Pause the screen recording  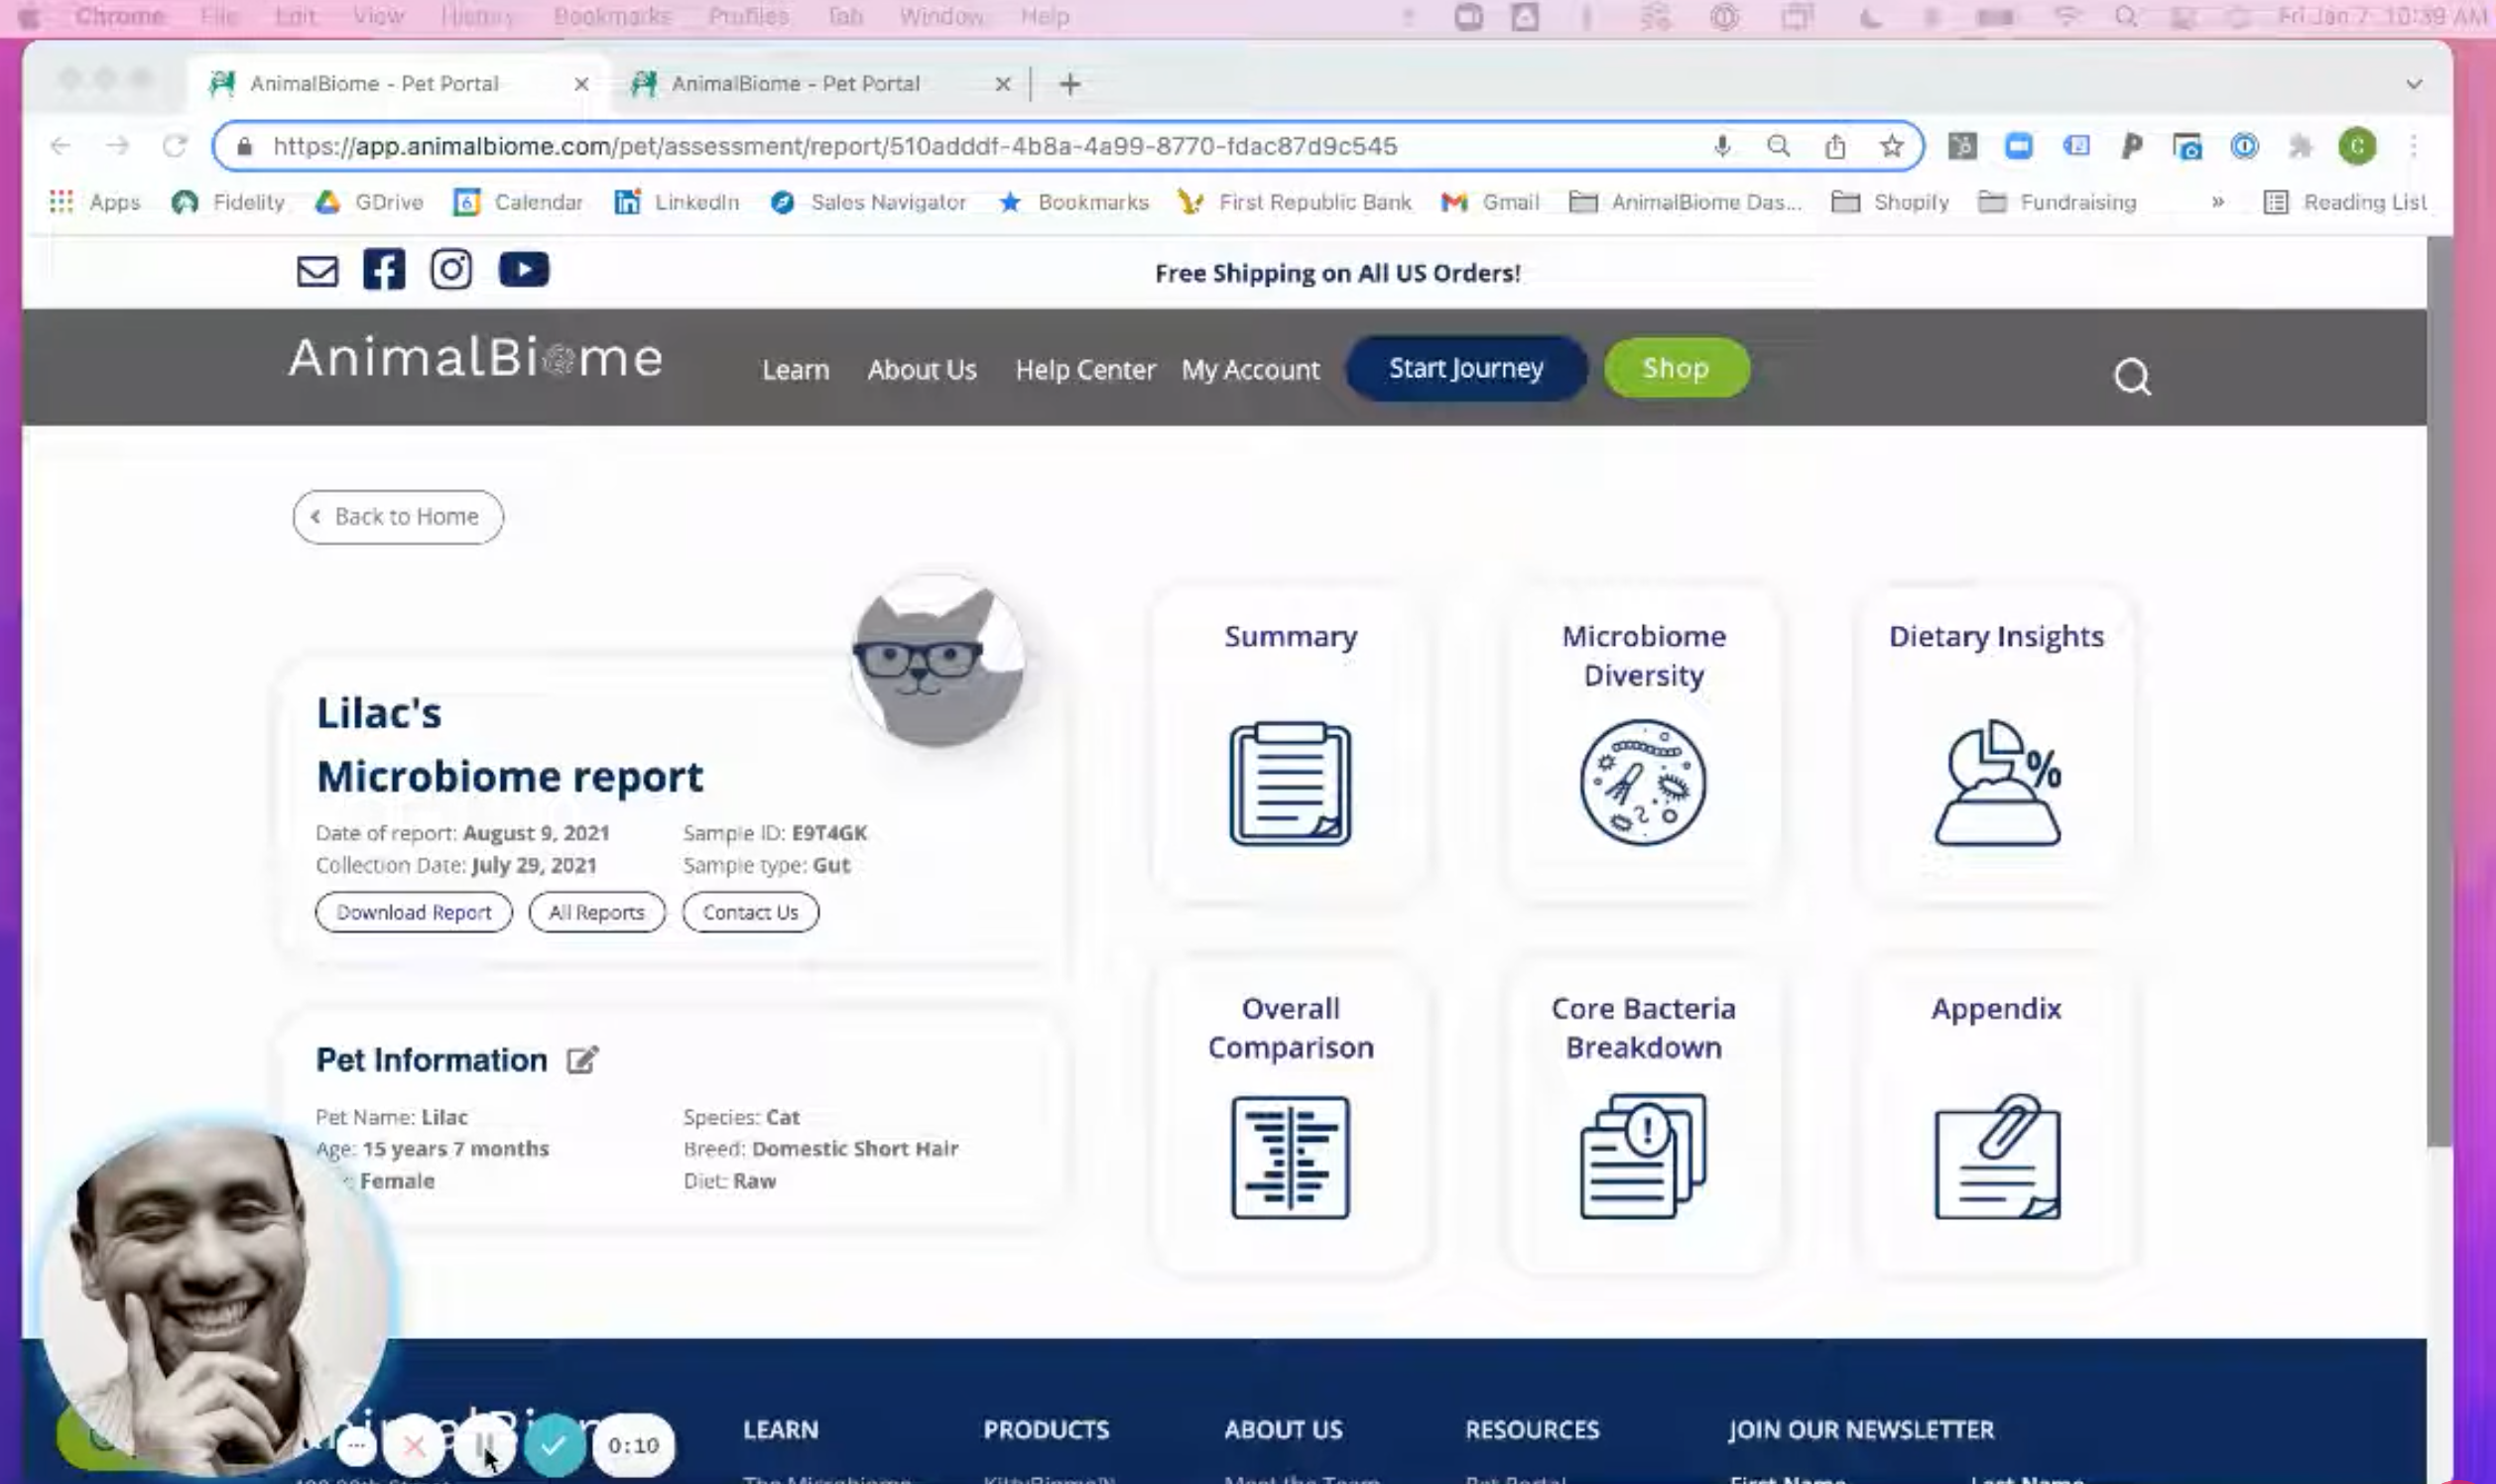484,1444
